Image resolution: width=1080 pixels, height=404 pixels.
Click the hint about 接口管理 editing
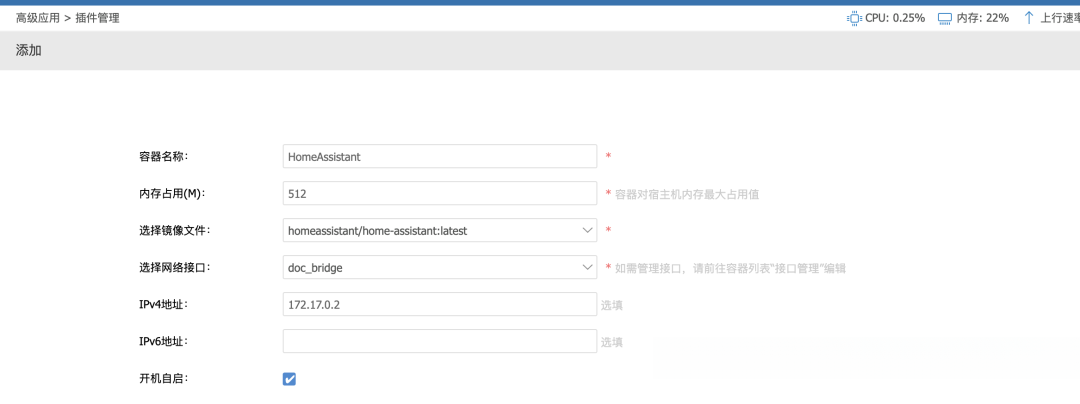click(x=729, y=268)
